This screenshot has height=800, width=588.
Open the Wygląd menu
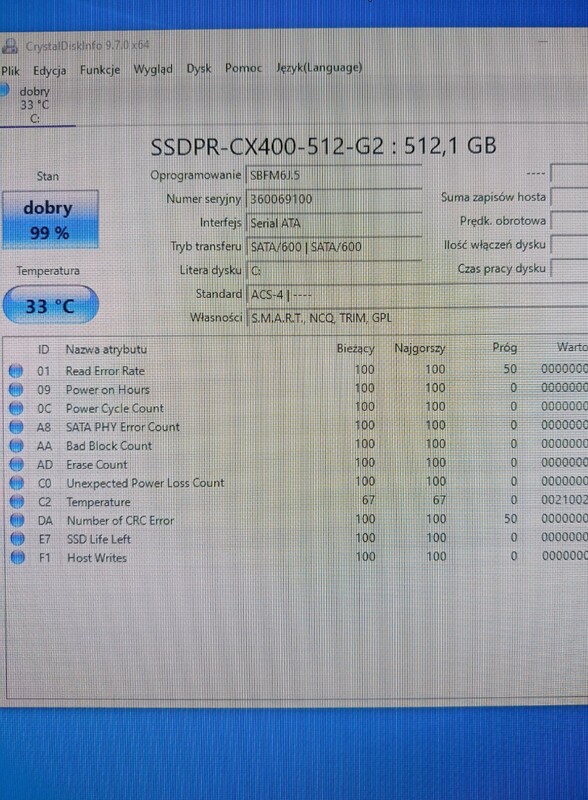[153, 69]
